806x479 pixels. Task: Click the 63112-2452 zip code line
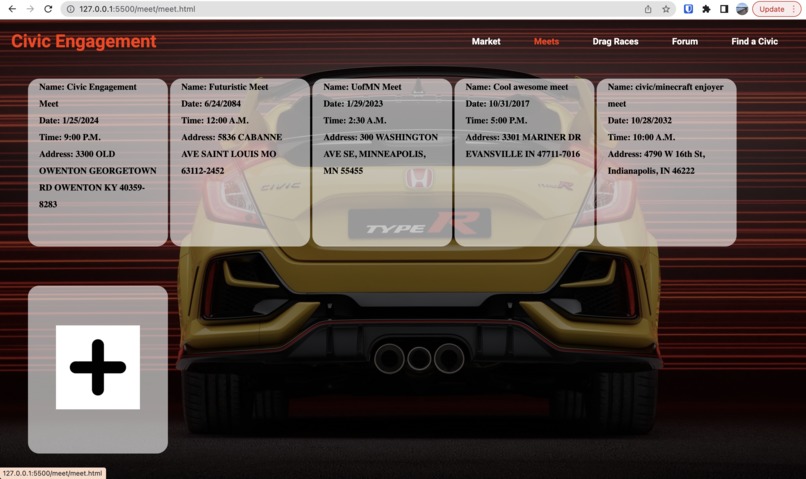click(203, 171)
